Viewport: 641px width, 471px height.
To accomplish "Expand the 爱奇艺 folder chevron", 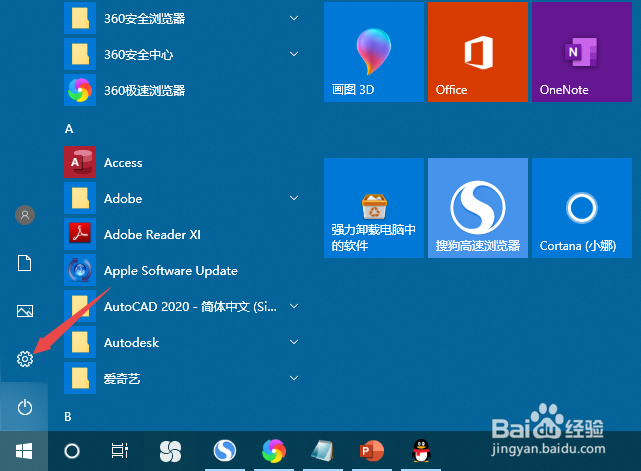I will coord(294,378).
